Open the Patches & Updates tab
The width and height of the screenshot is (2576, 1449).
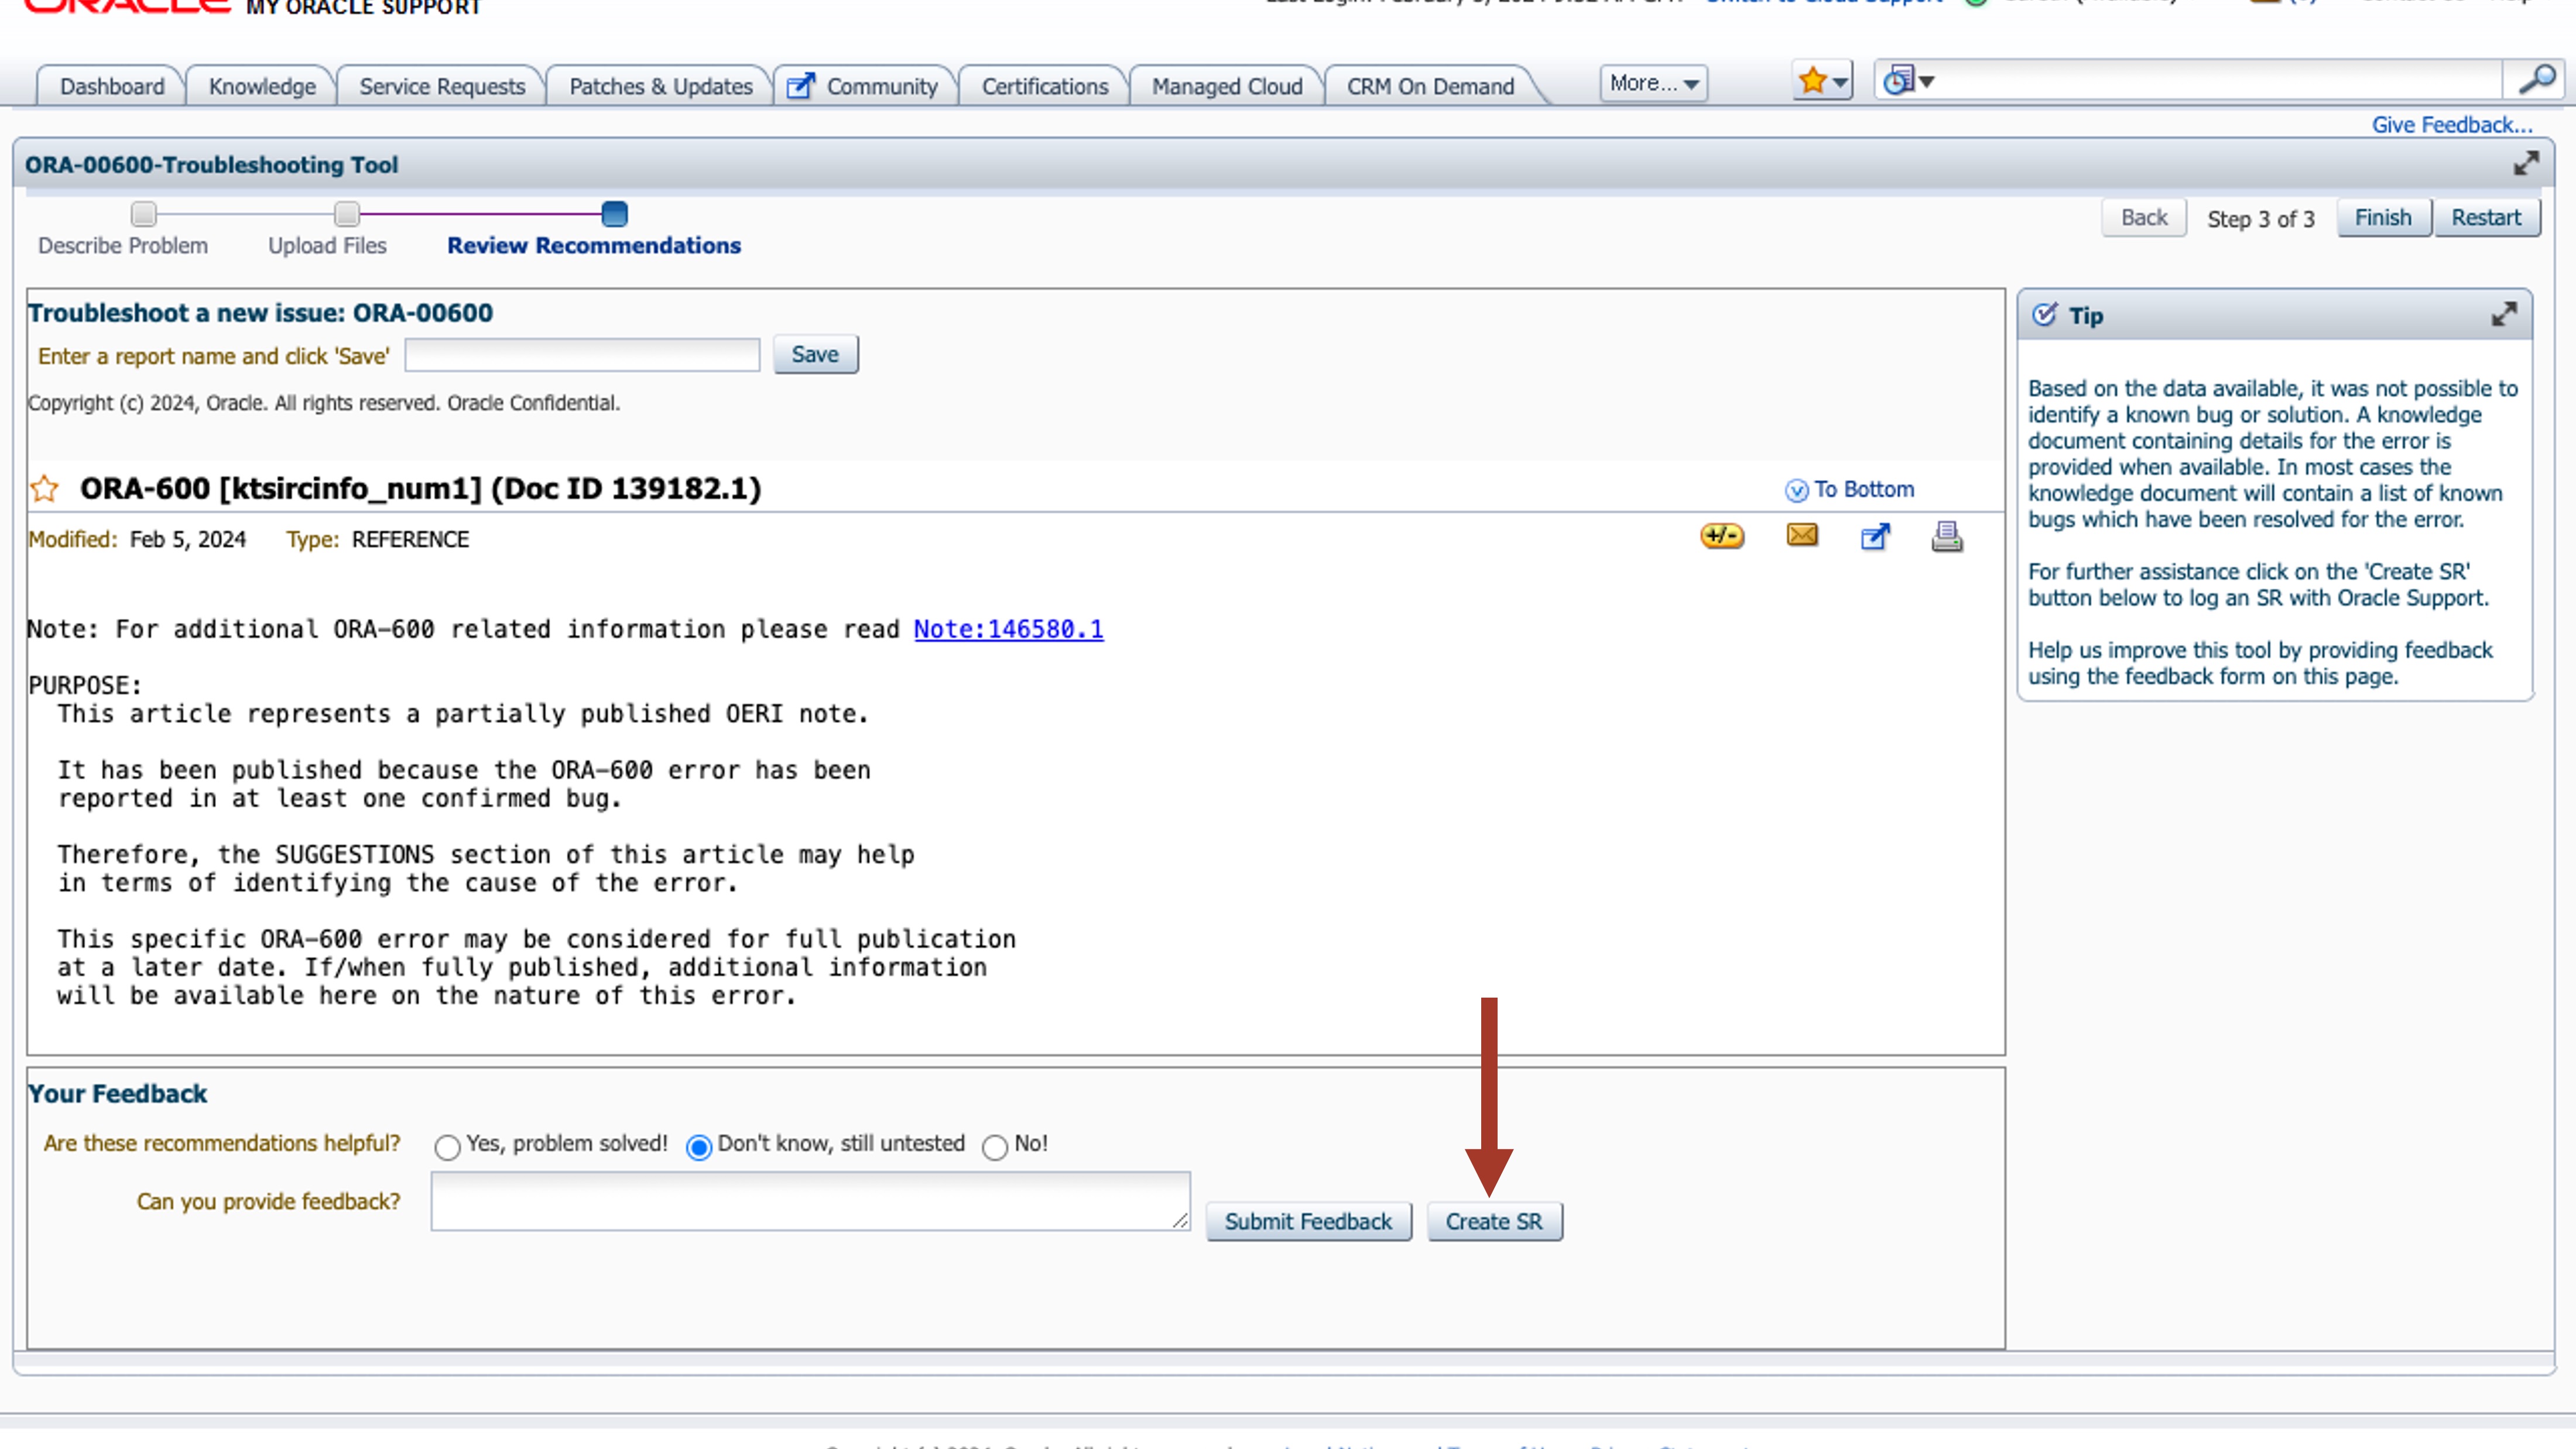coord(660,87)
